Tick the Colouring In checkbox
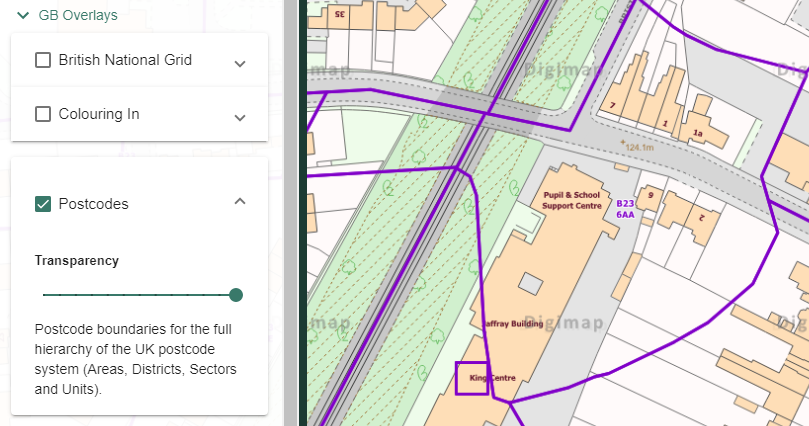 pos(43,114)
